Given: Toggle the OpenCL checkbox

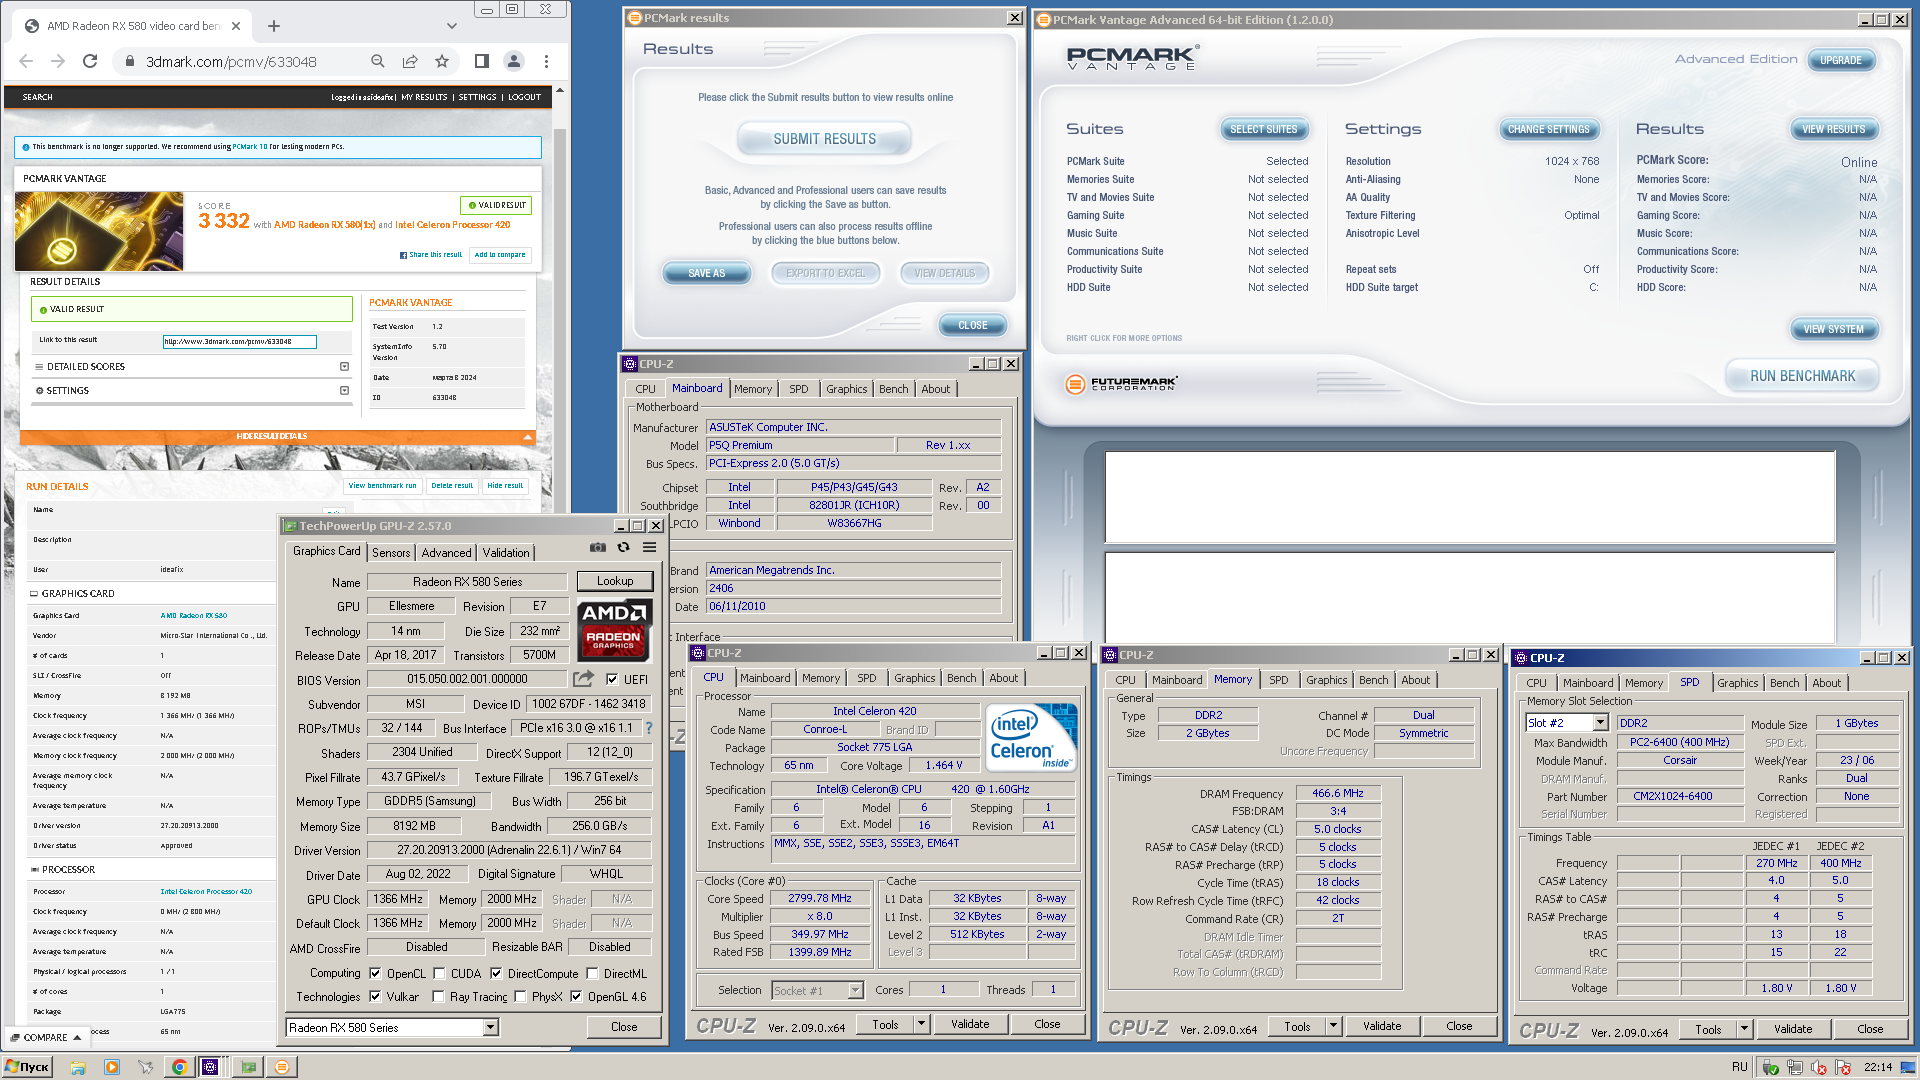Looking at the screenshot, I should point(375,973).
